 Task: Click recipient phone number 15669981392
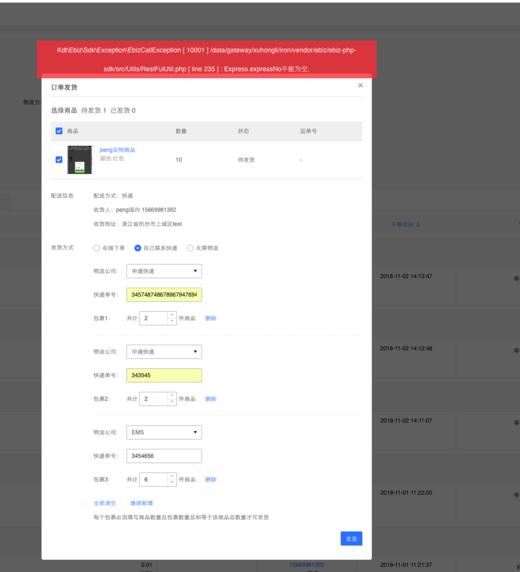(159, 210)
